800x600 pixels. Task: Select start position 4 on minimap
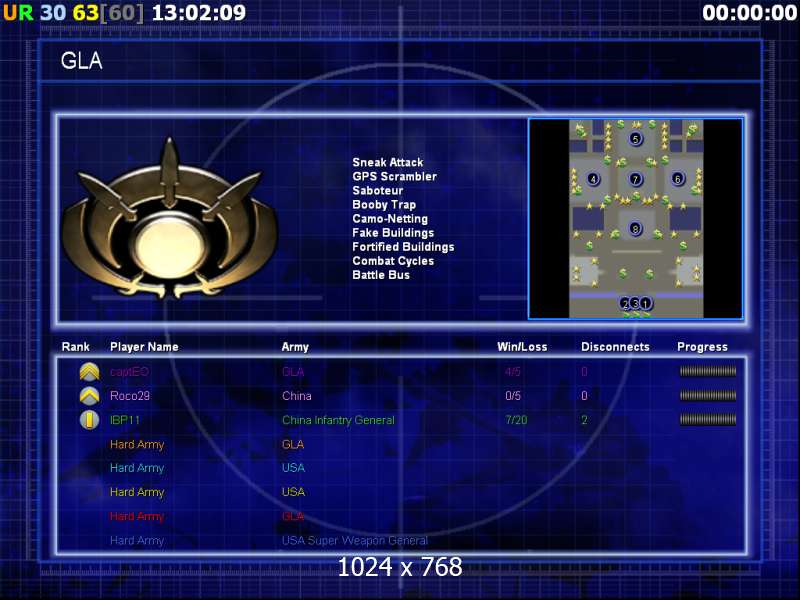[x=593, y=179]
